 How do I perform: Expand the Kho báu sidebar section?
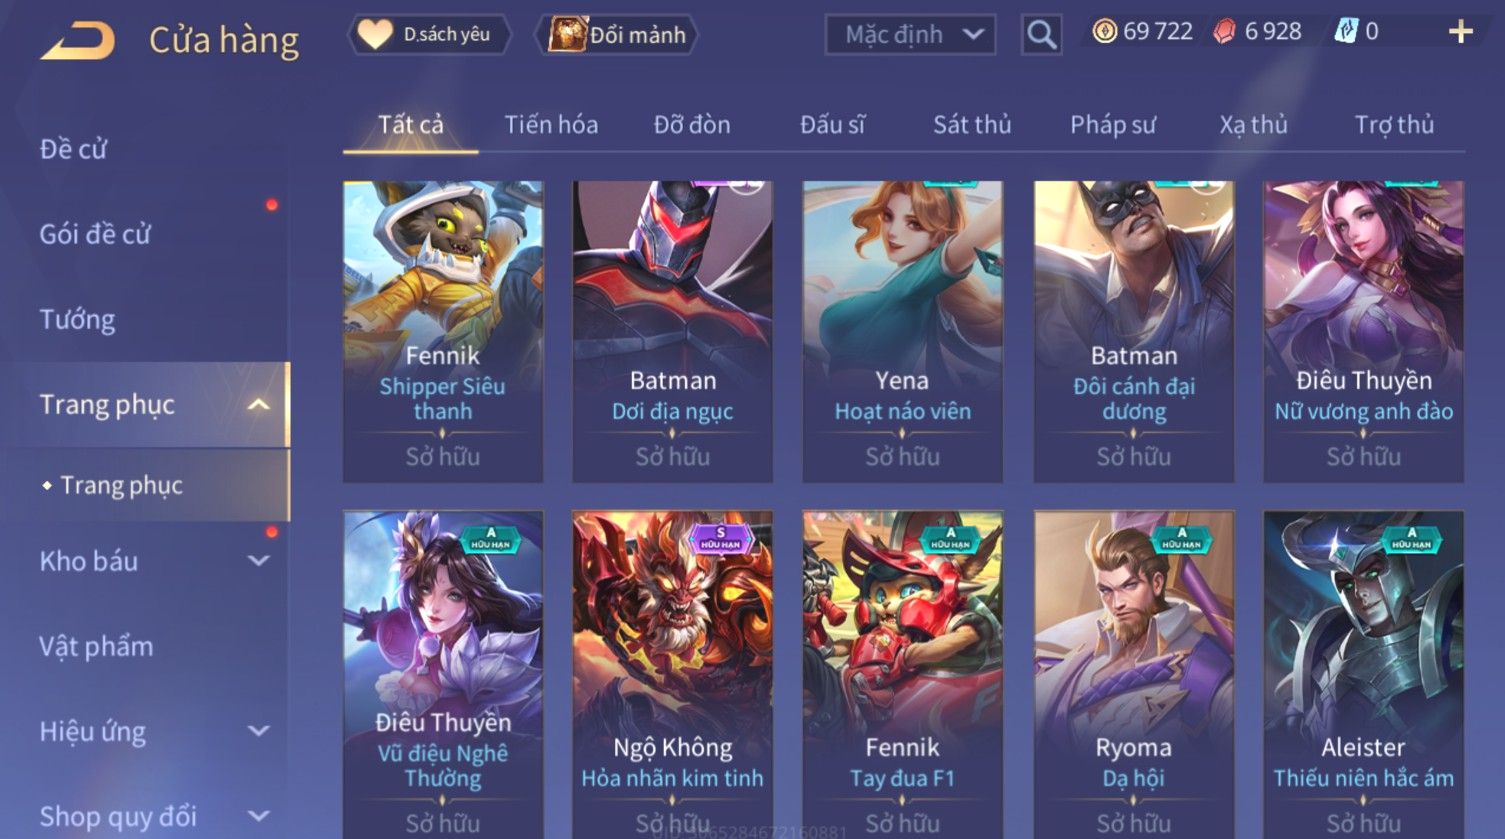coord(258,561)
